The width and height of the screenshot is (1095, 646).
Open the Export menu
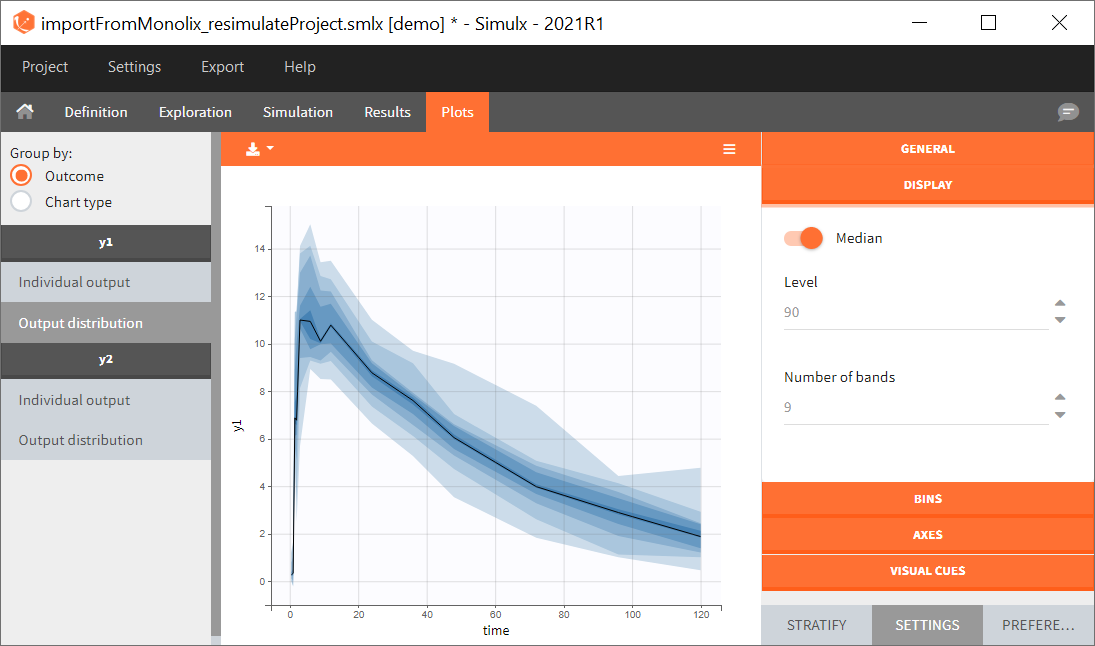pos(222,67)
